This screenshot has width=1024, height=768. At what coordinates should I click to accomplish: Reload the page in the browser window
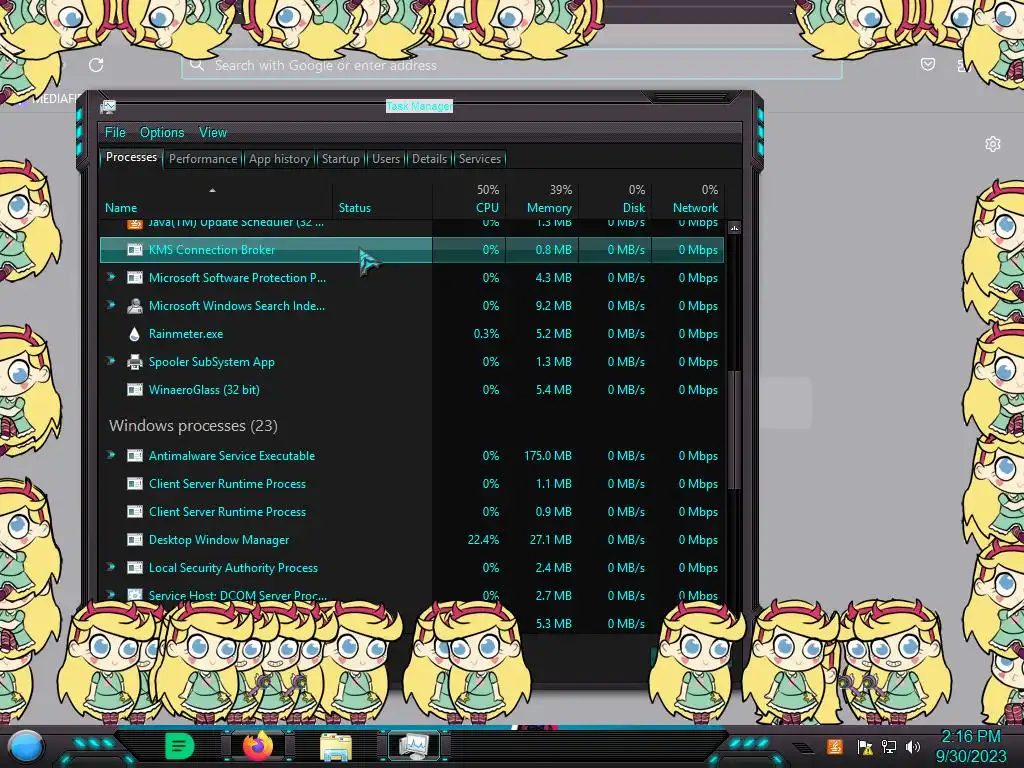tap(96, 65)
